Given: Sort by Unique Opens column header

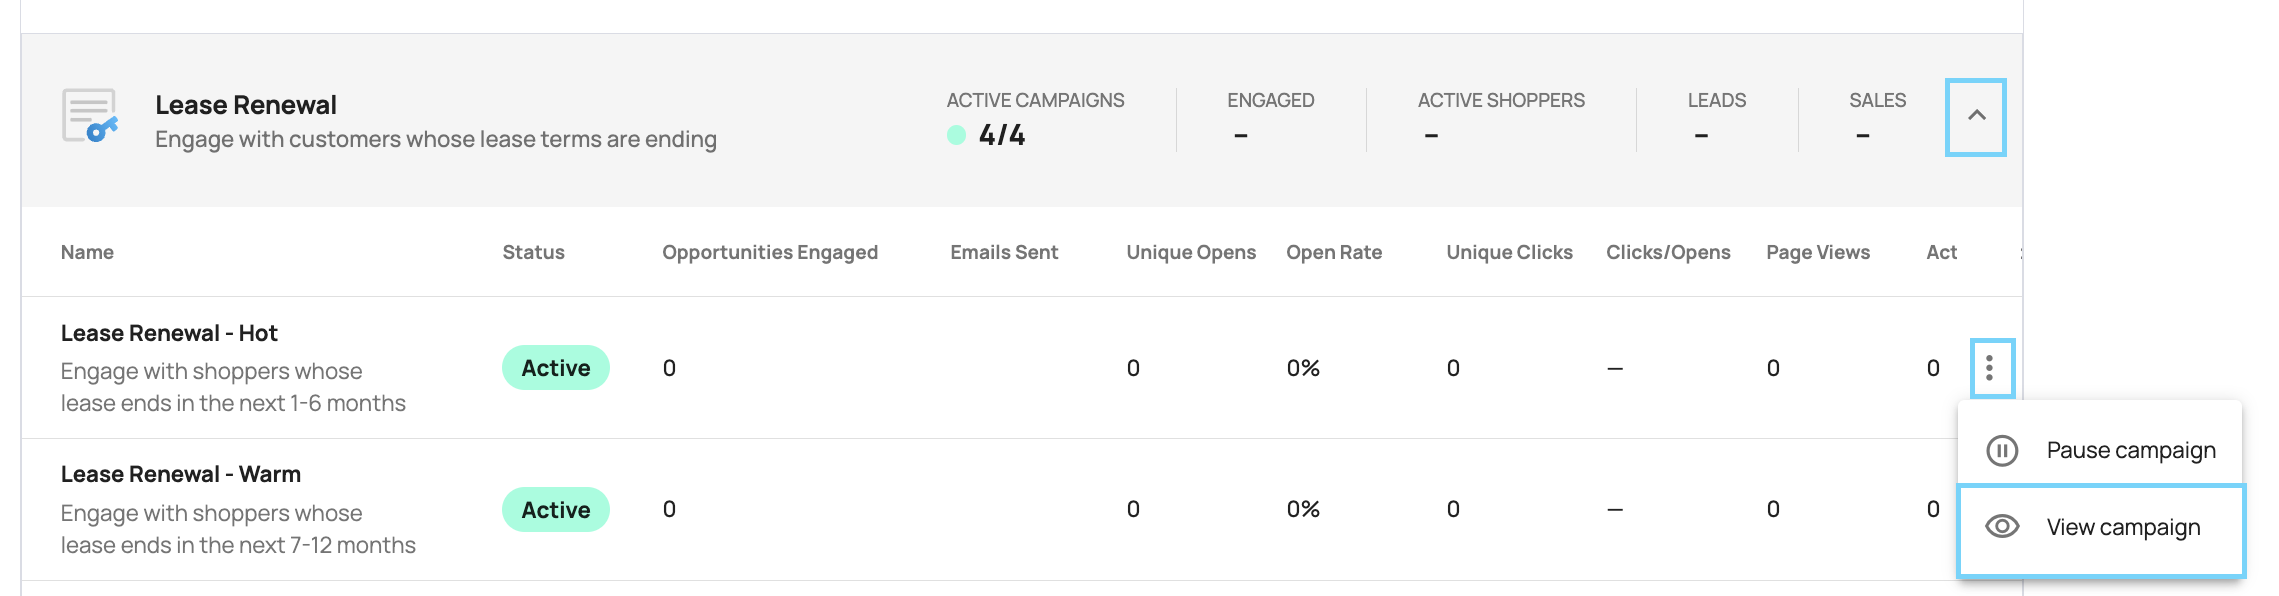Looking at the screenshot, I should click(x=1191, y=253).
